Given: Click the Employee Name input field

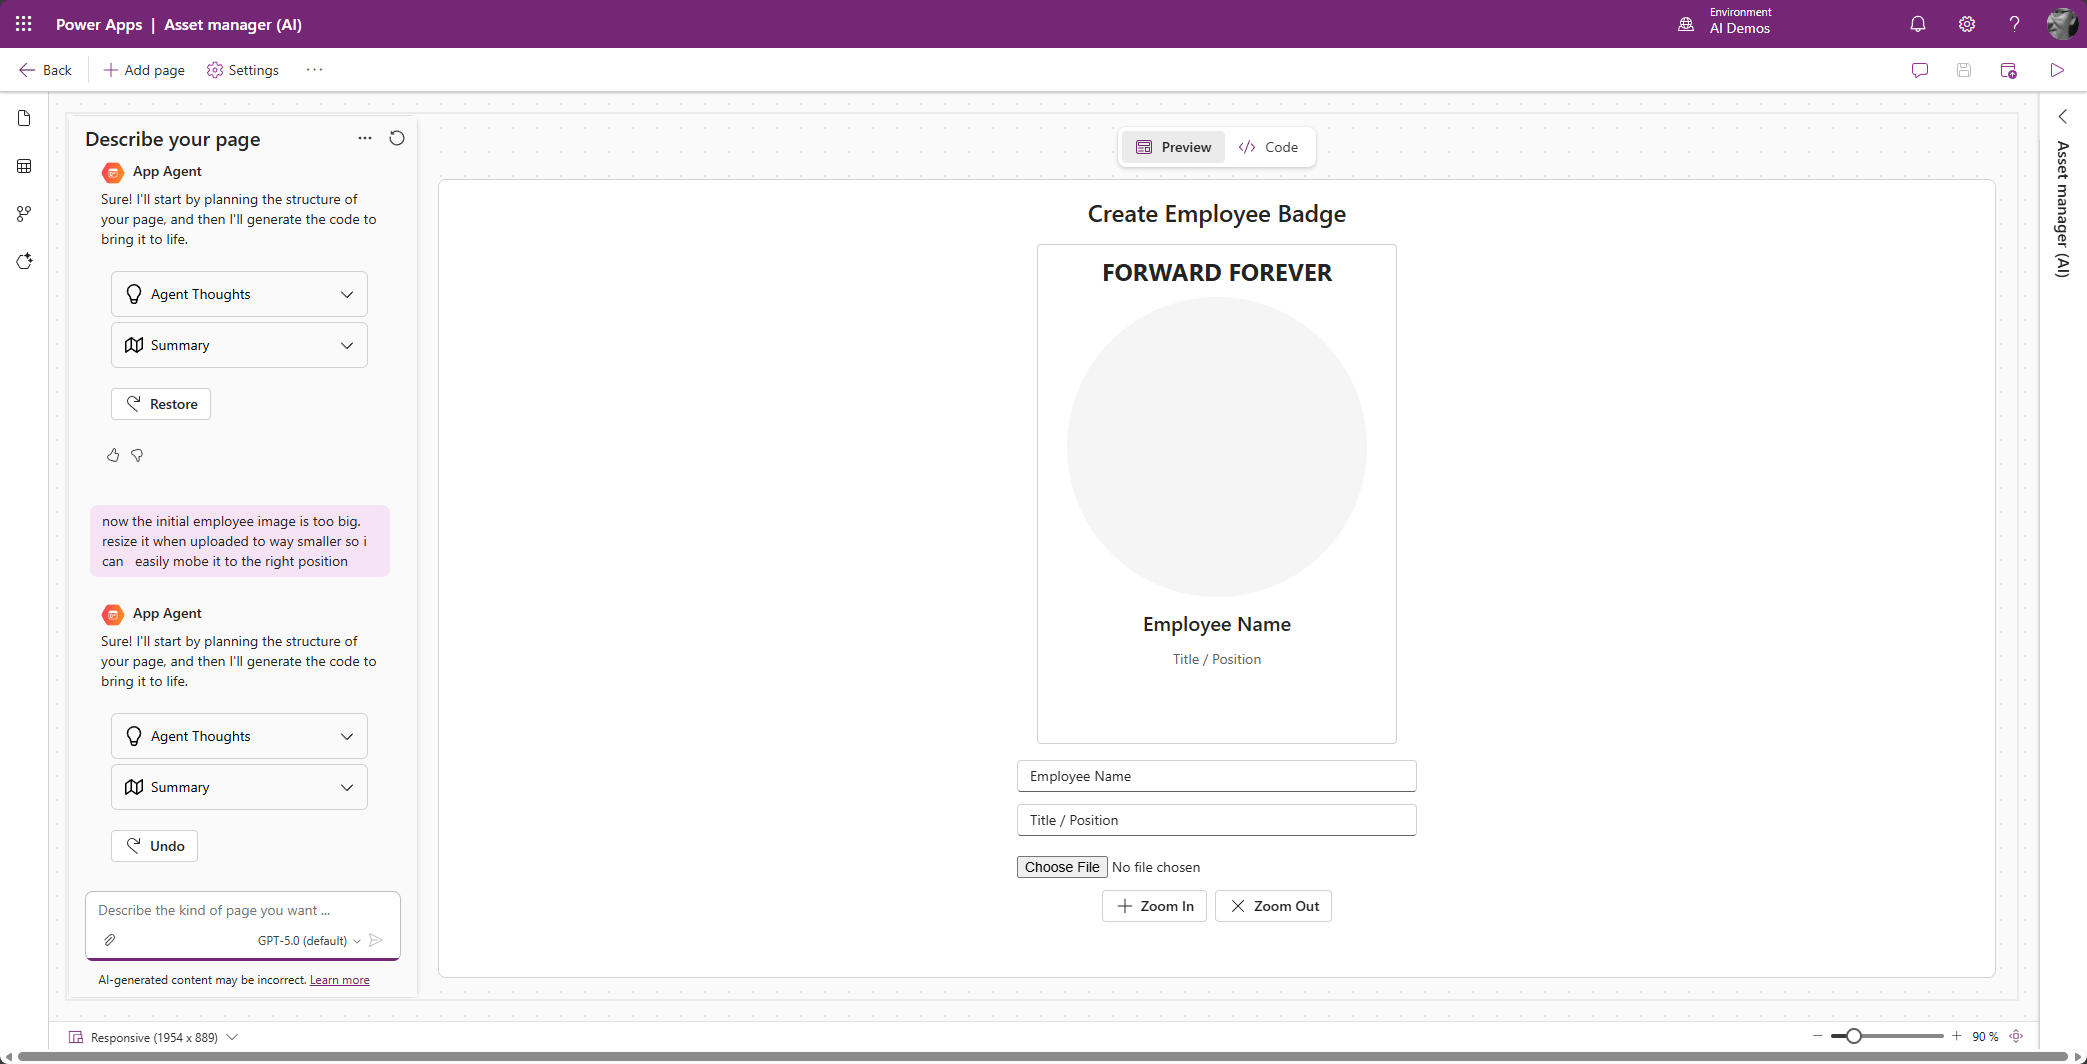Looking at the screenshot, I should [x=1216, y=776].
